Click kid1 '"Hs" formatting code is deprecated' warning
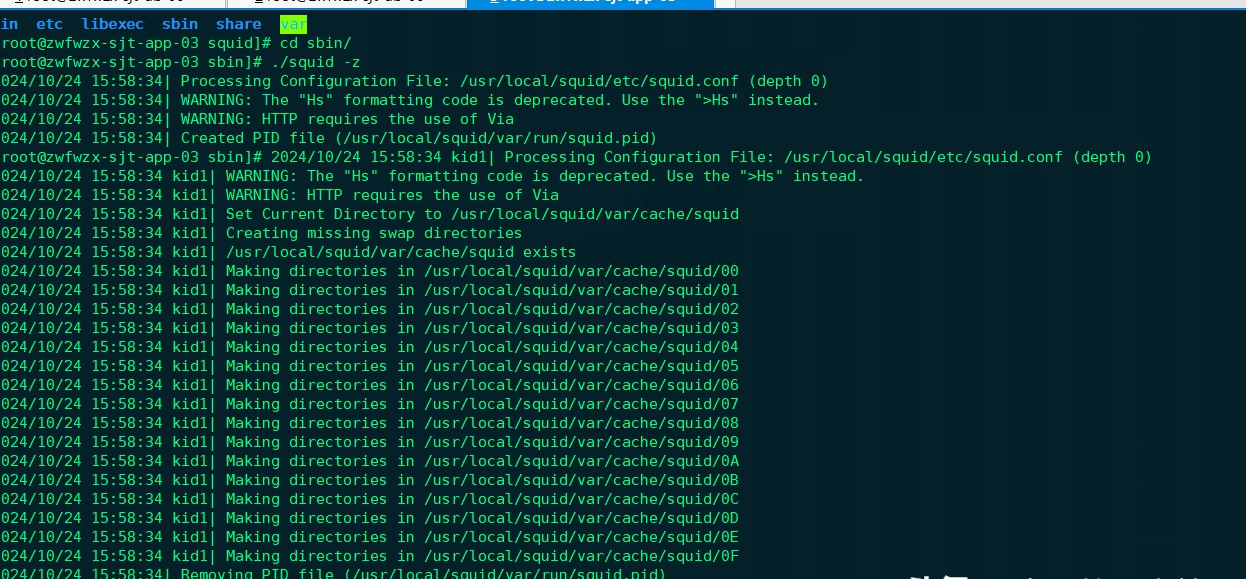The width and height of the screenshot is (1246, 579). (x=432, y=176)
